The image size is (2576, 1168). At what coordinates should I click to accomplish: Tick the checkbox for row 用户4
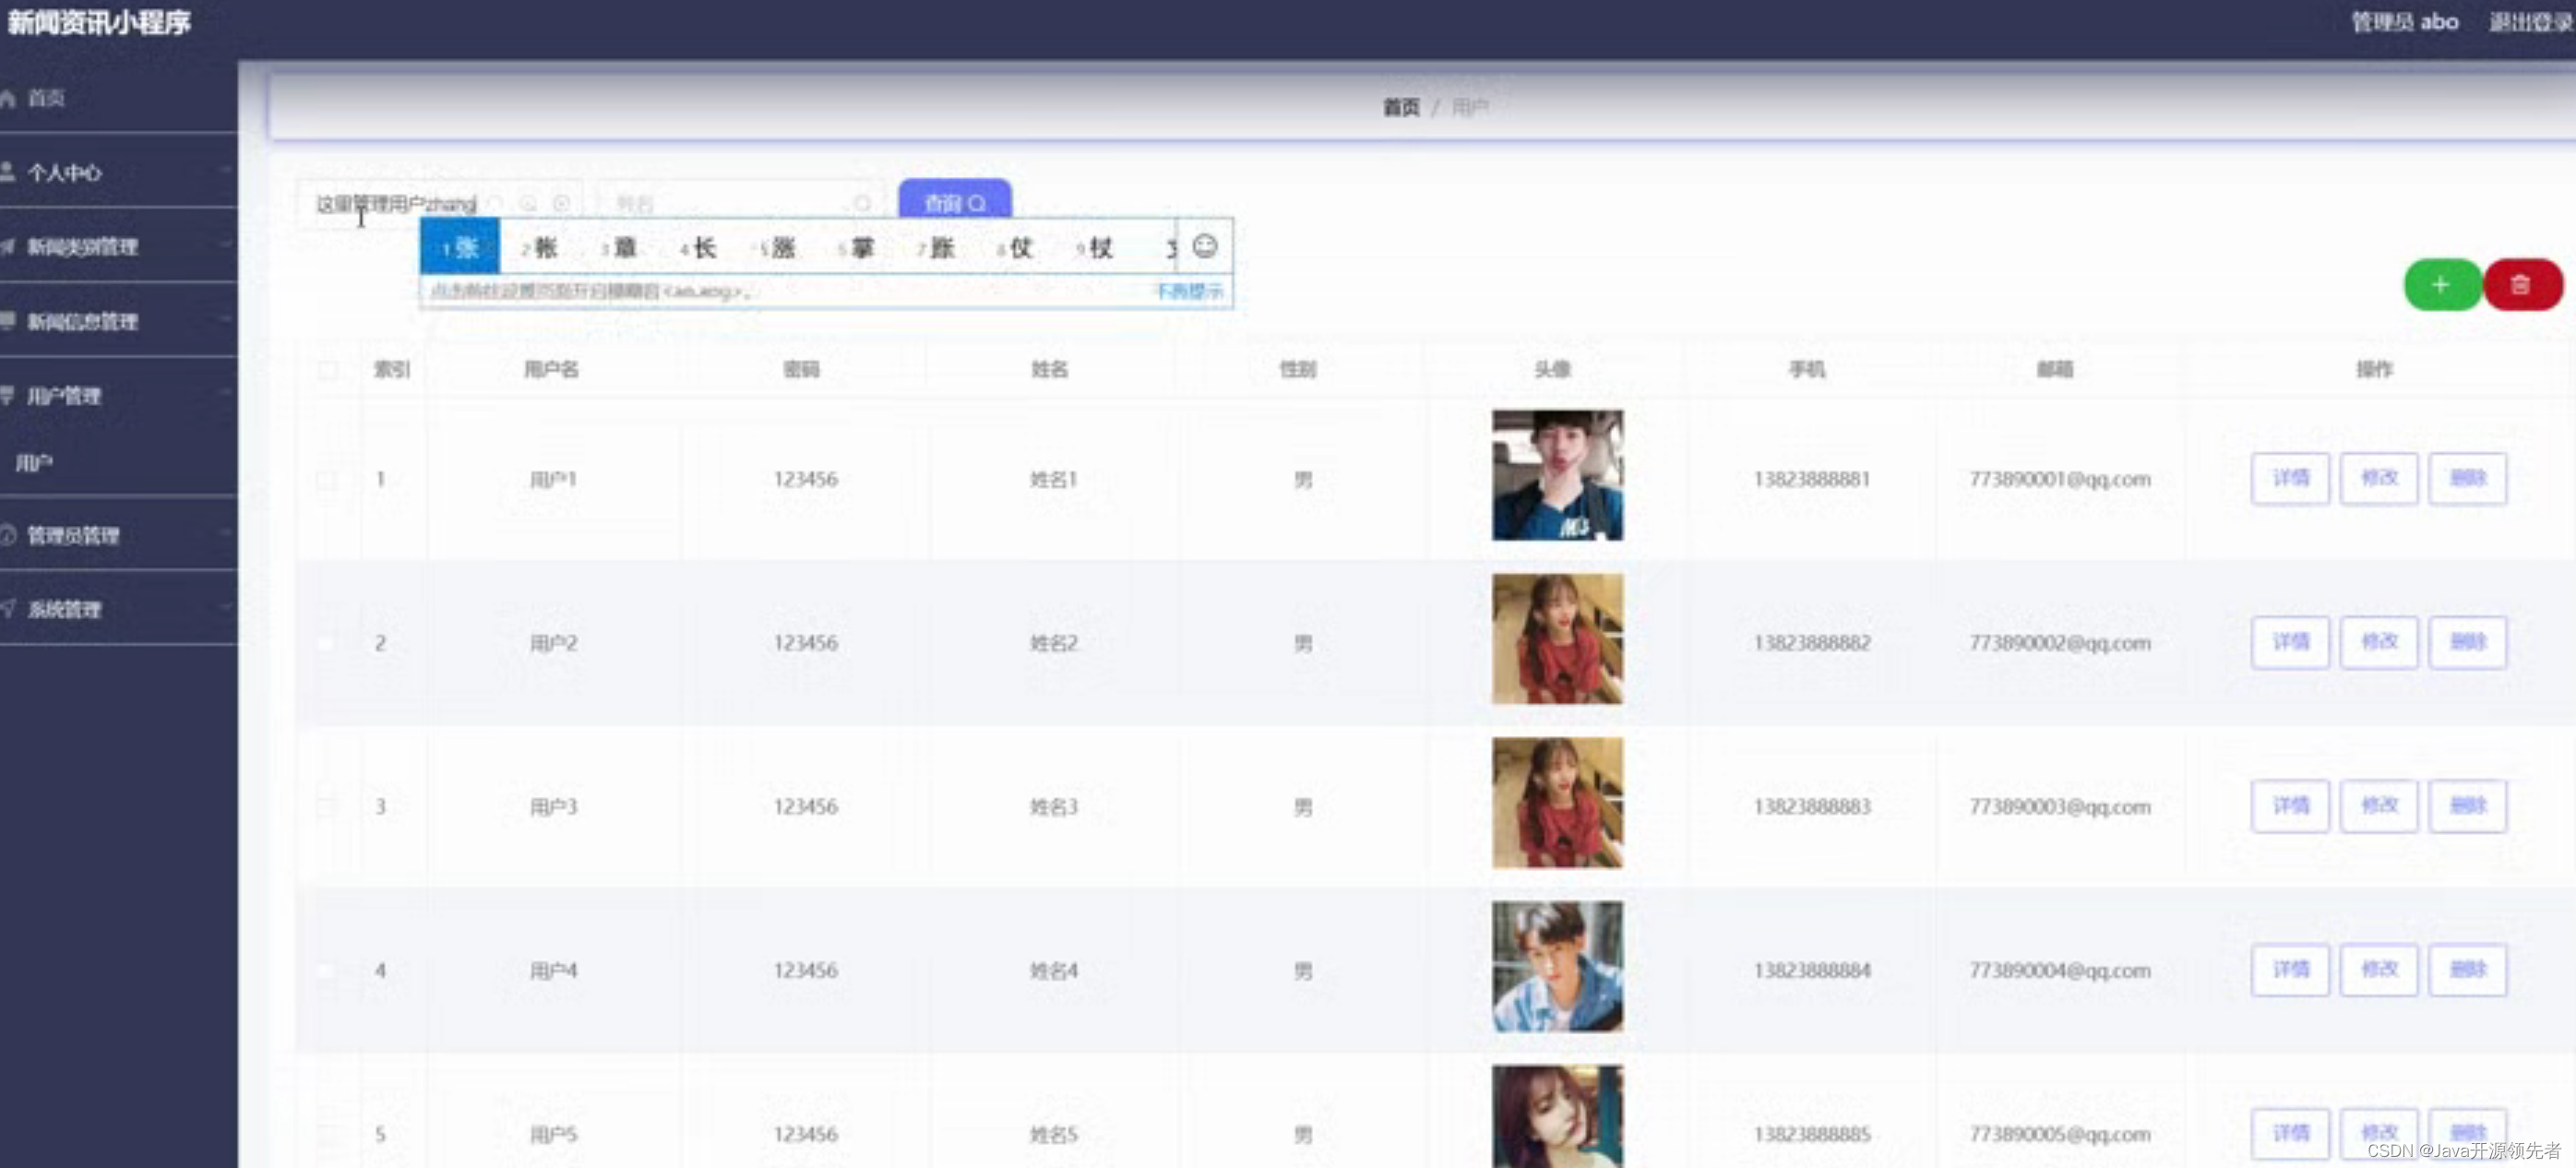coord(327,970)
